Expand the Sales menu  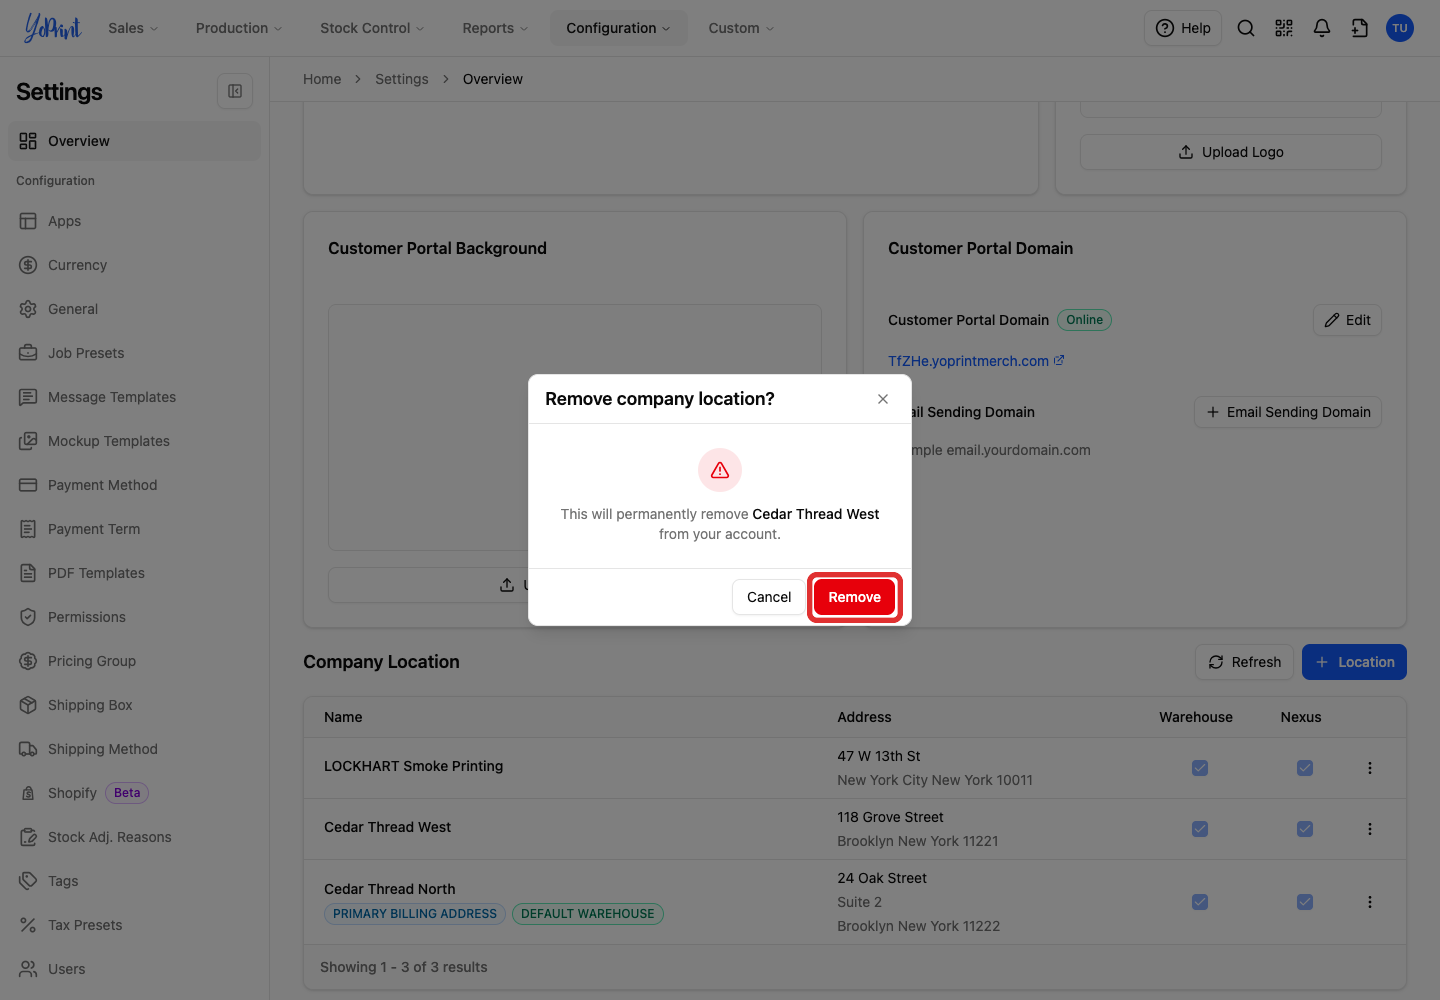133,28
